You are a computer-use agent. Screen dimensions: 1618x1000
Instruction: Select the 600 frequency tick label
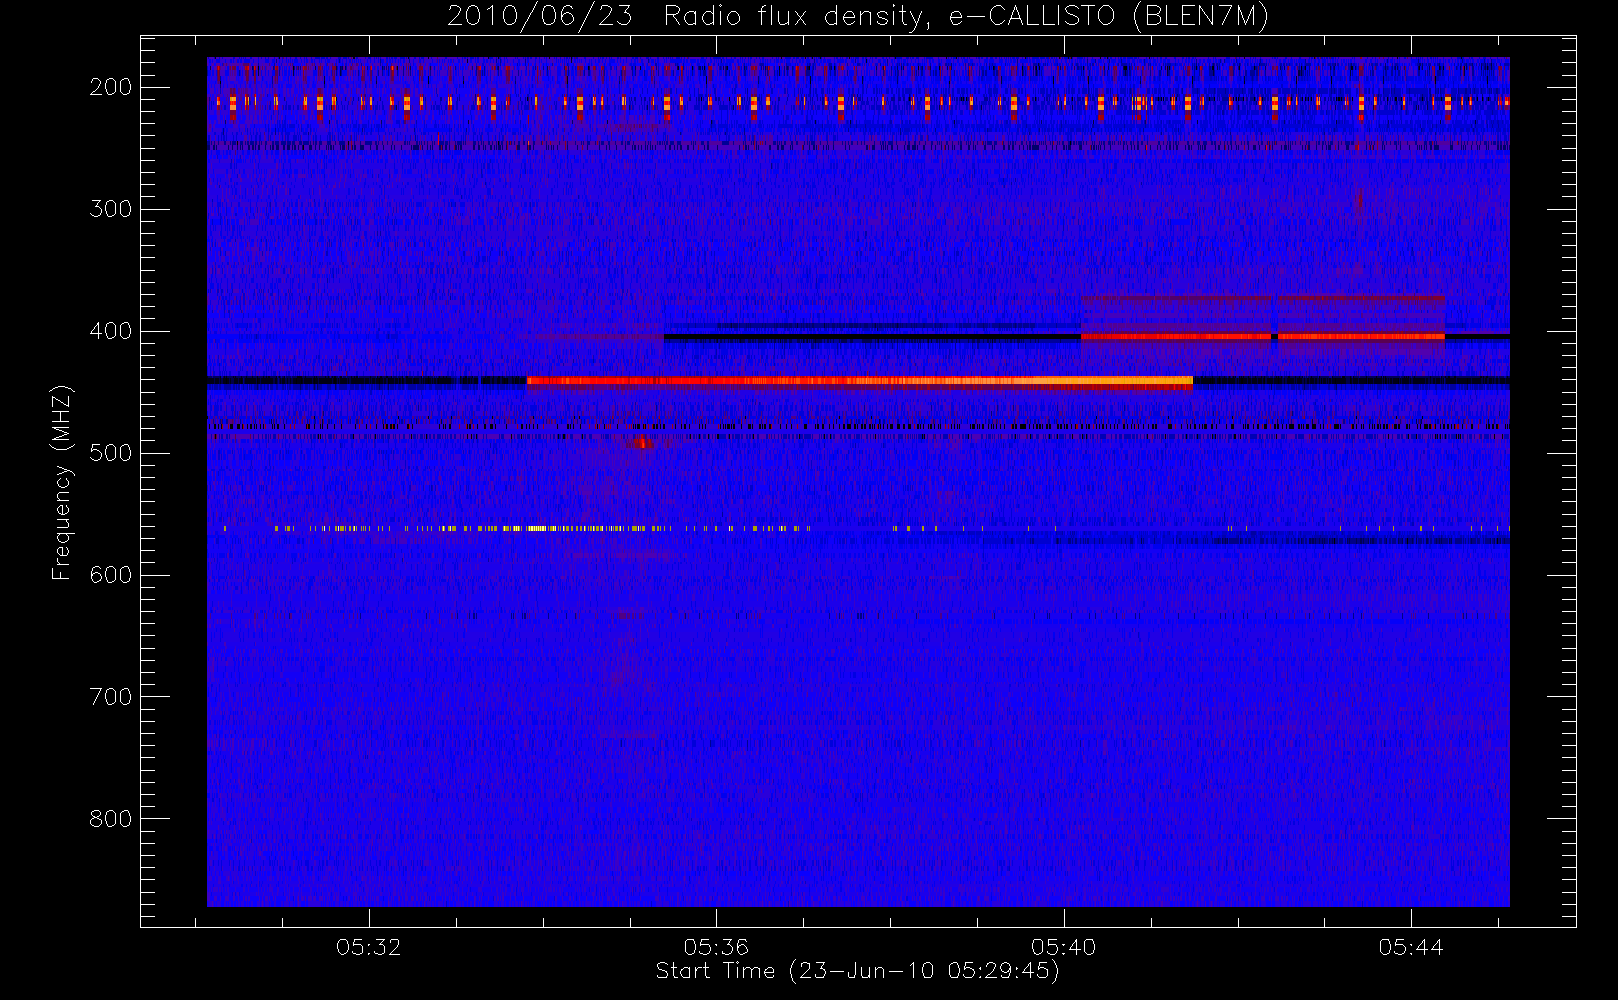[111, 575]
